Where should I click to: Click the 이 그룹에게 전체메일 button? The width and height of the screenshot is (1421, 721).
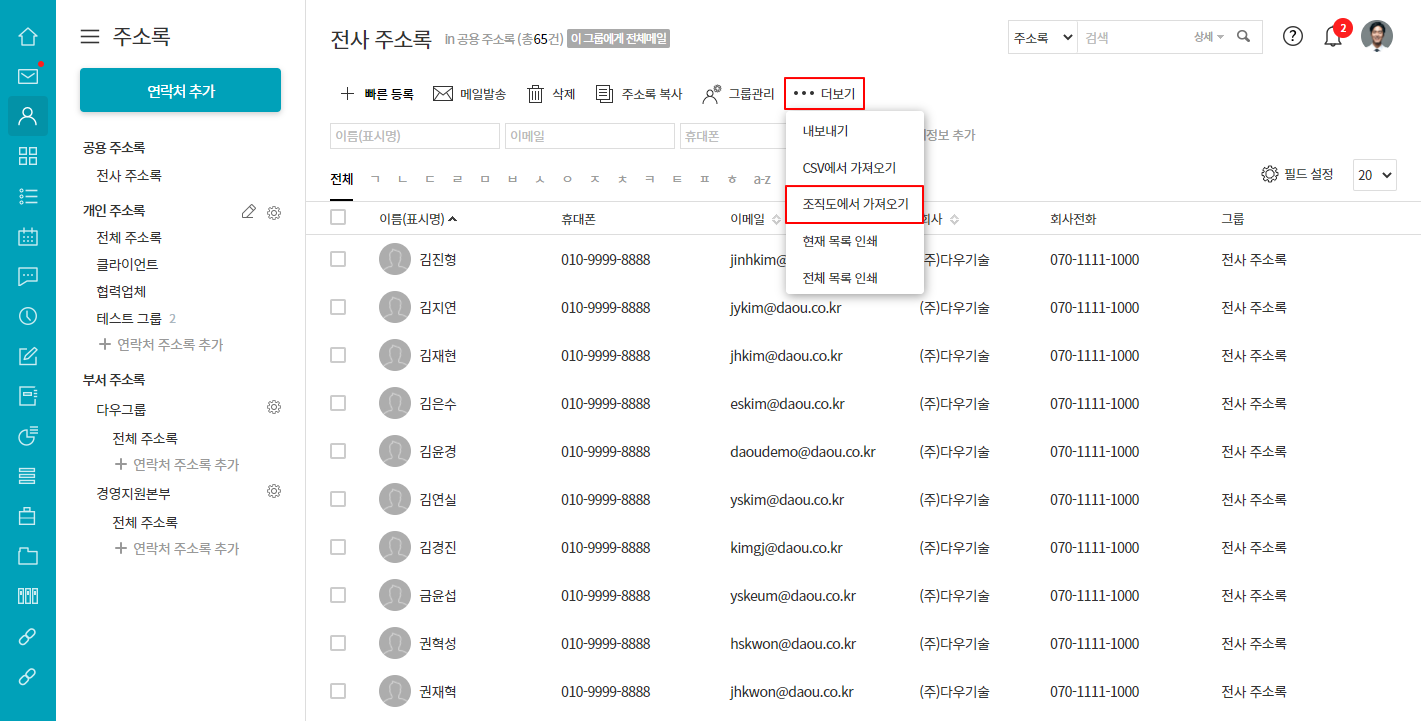tap(618, 39)
